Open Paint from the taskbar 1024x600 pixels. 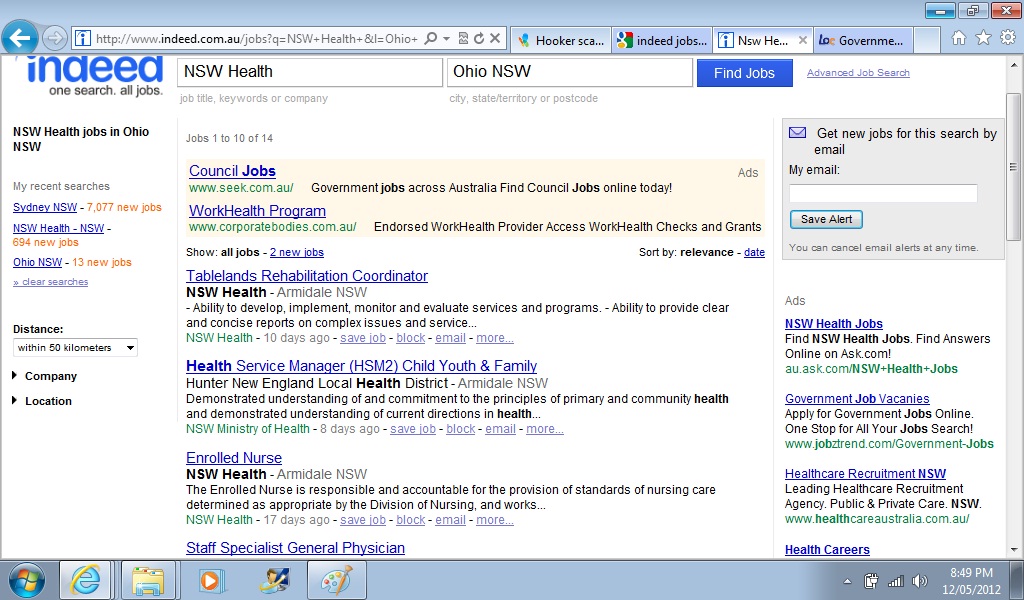coord(336,580)
